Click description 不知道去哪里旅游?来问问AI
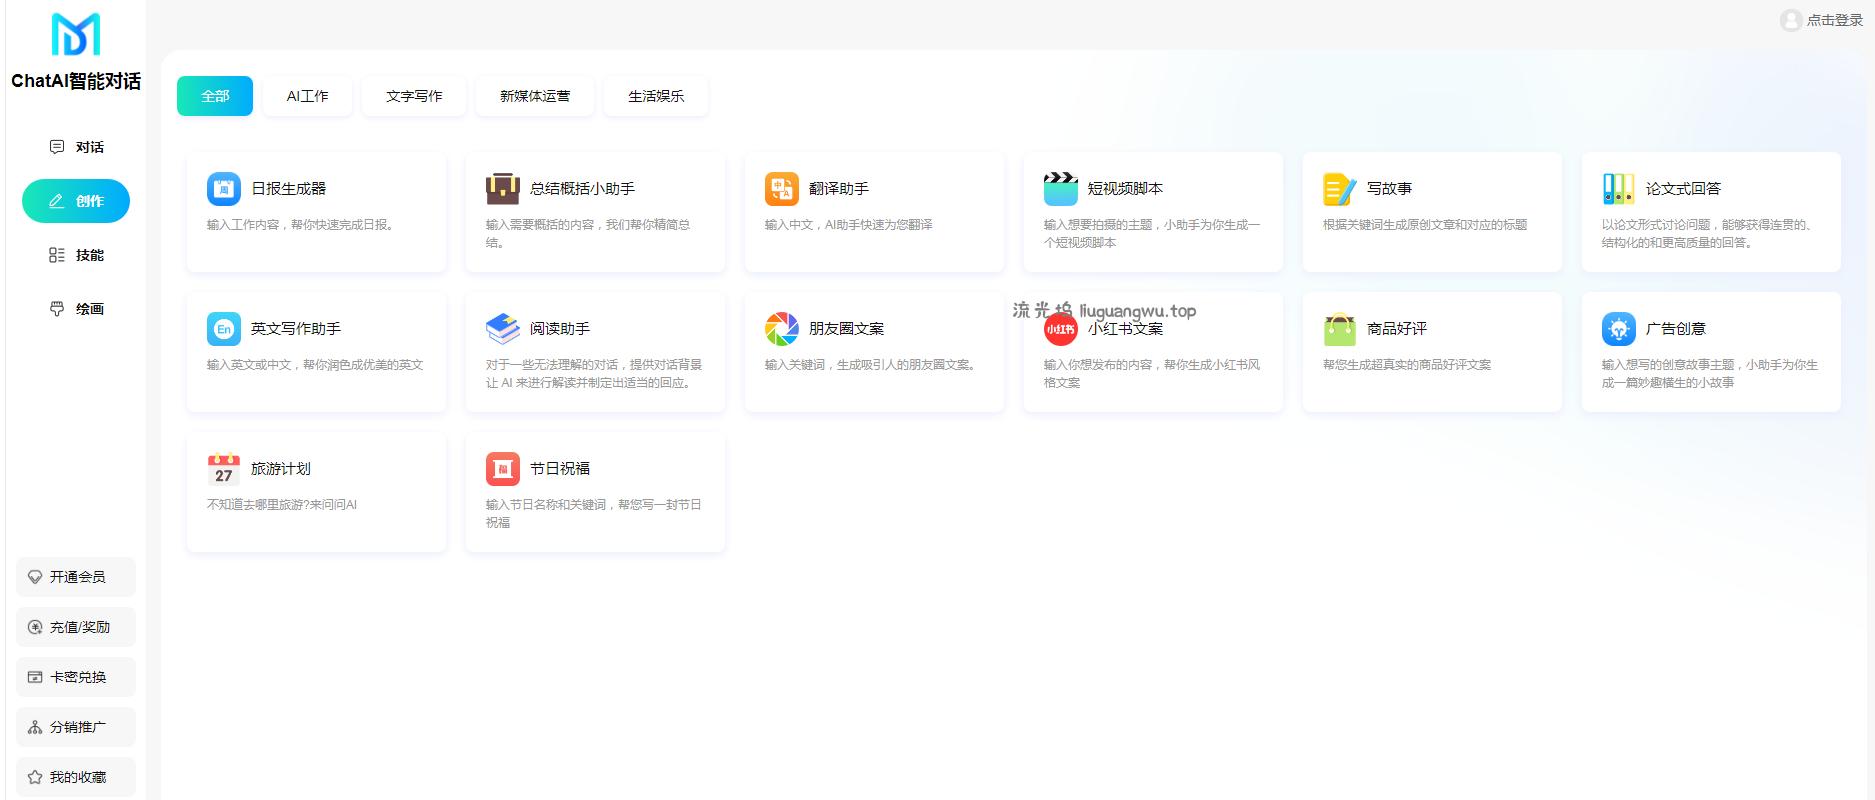Image resolution: width=1875 pixels, height=800 pixels. (x=282, y=505)
